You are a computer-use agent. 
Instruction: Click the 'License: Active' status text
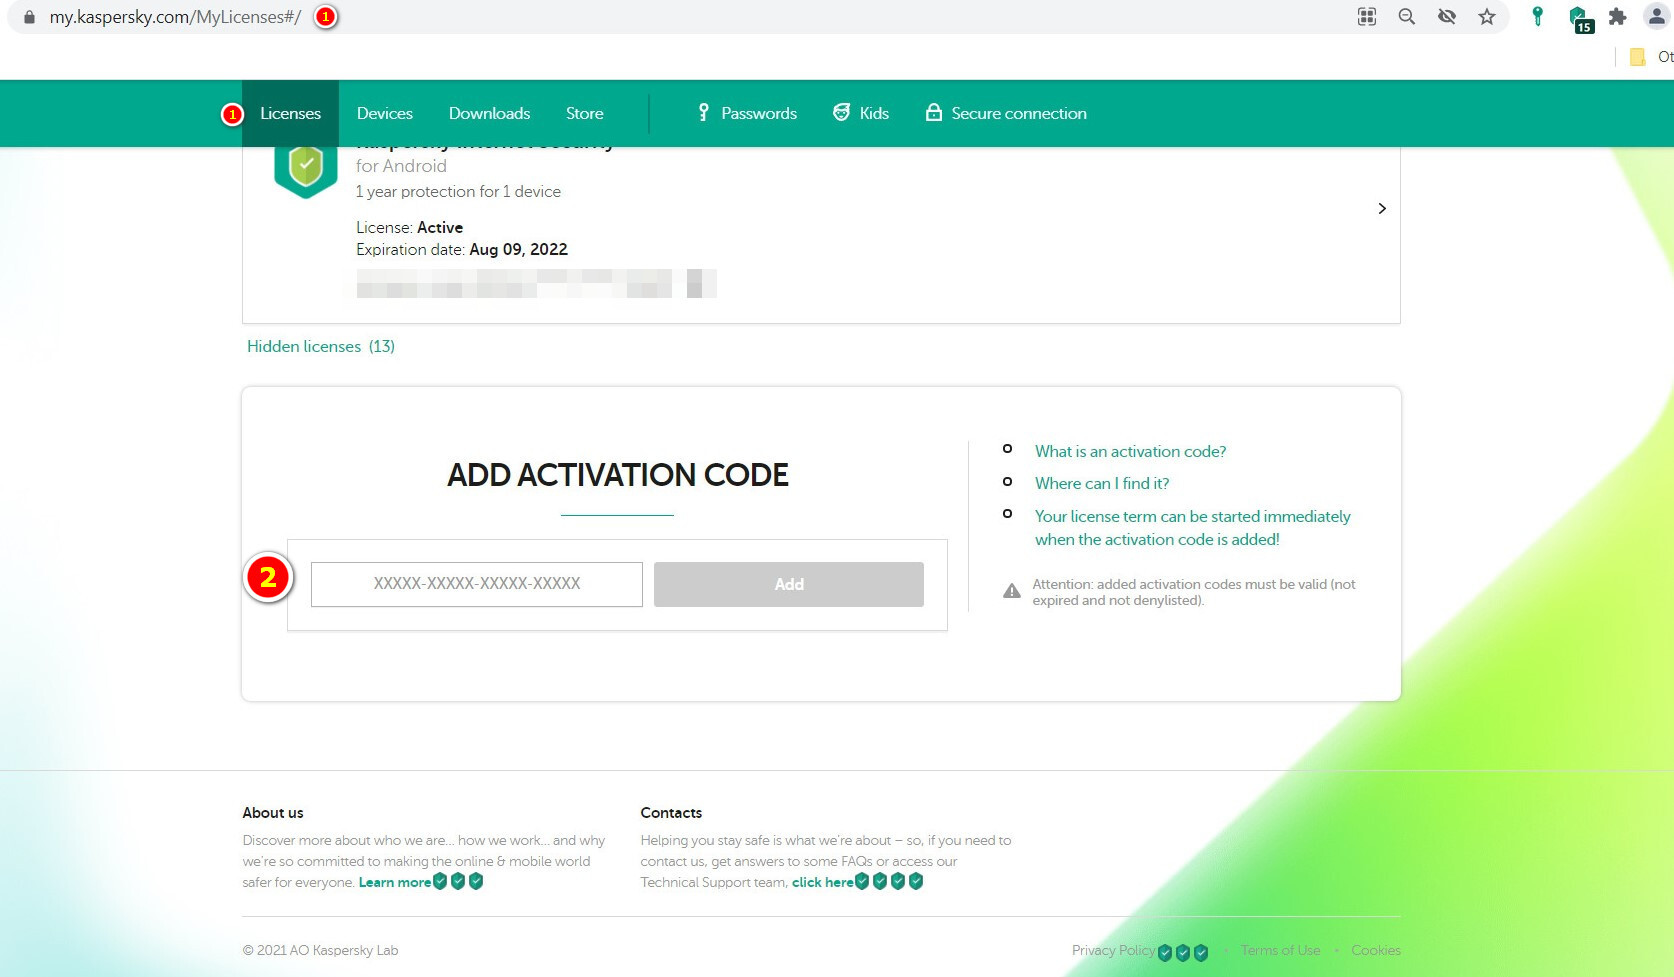(x=410, y=228)
